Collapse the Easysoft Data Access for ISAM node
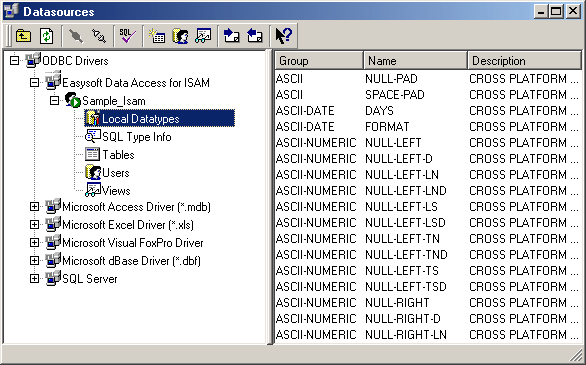 pyautogui.click(x=34, y=83)
